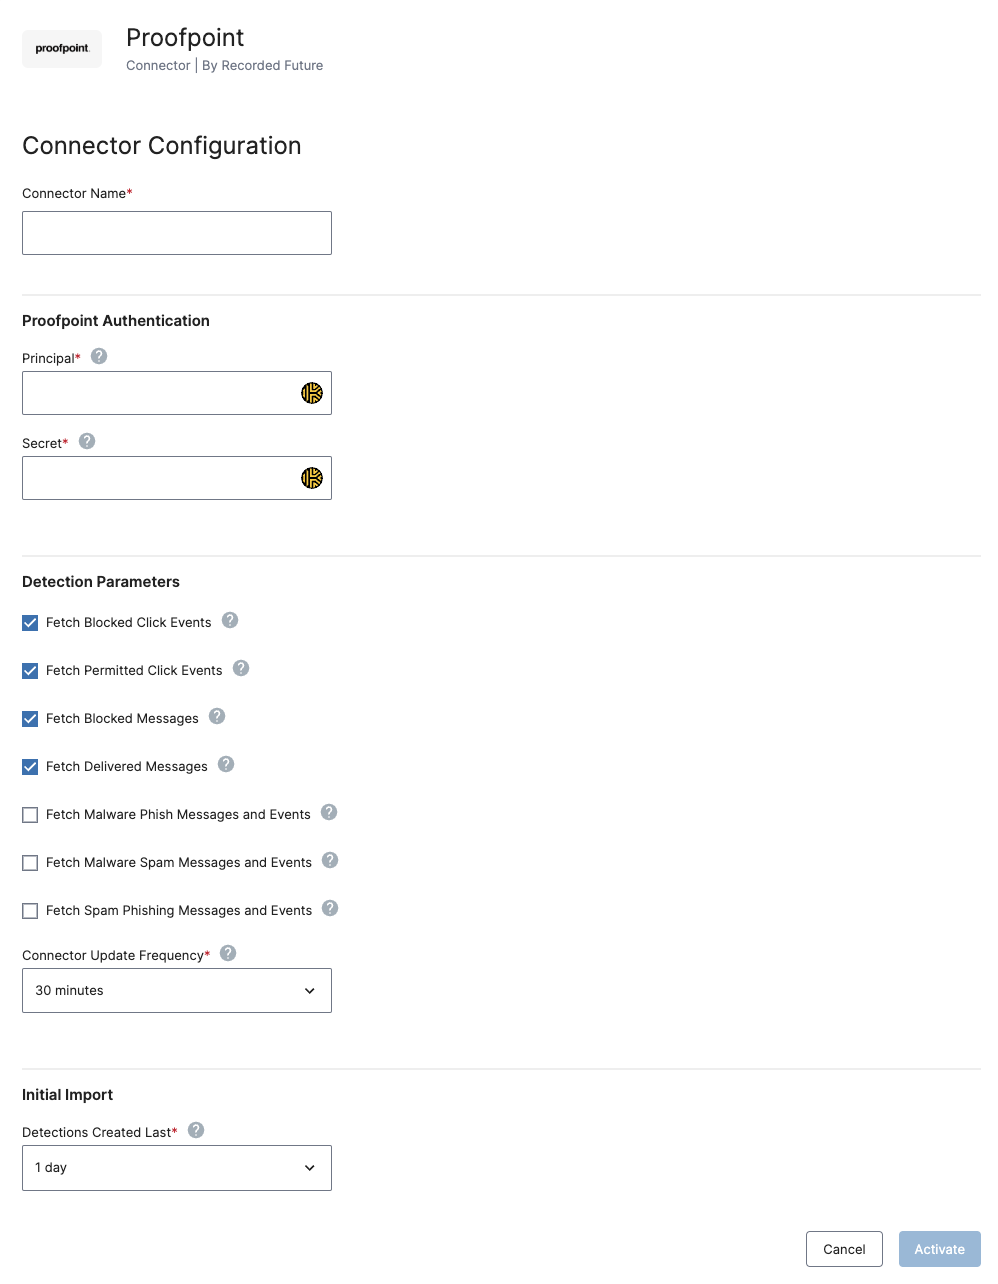Image resolution: width=998 pixels, height=1284 pixels.
Task: Click the Proofpoint logo icon
Action: (x=62, y=48)
